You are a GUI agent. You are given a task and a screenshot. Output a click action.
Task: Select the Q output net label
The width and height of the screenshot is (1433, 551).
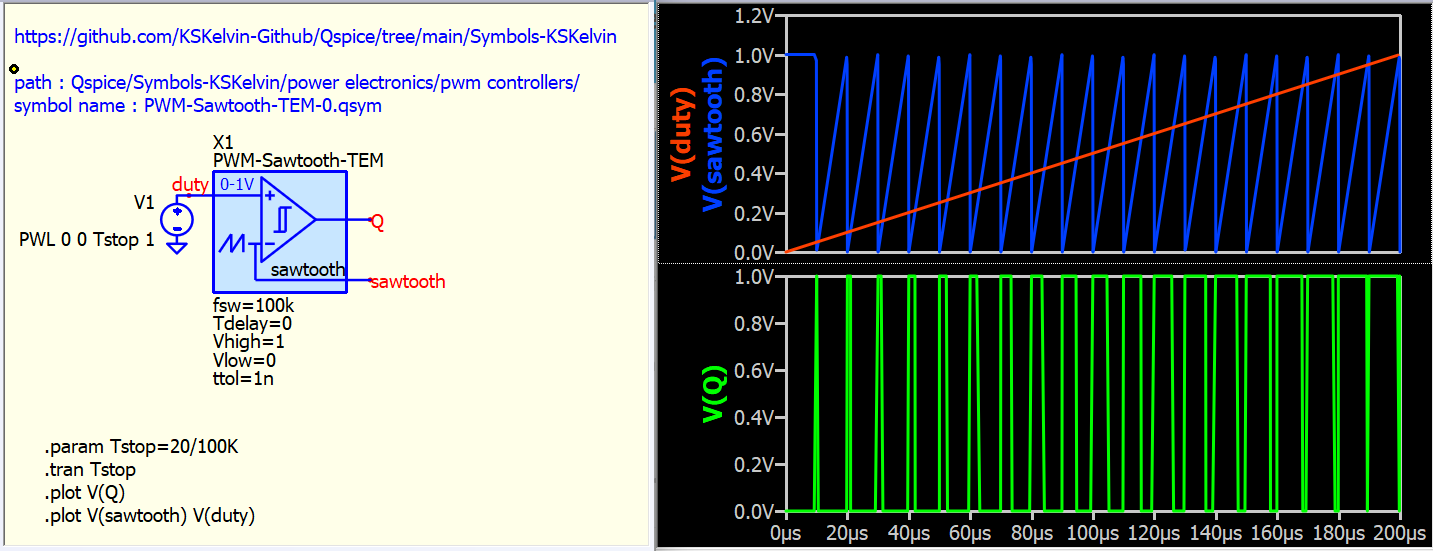click(377, 222)
